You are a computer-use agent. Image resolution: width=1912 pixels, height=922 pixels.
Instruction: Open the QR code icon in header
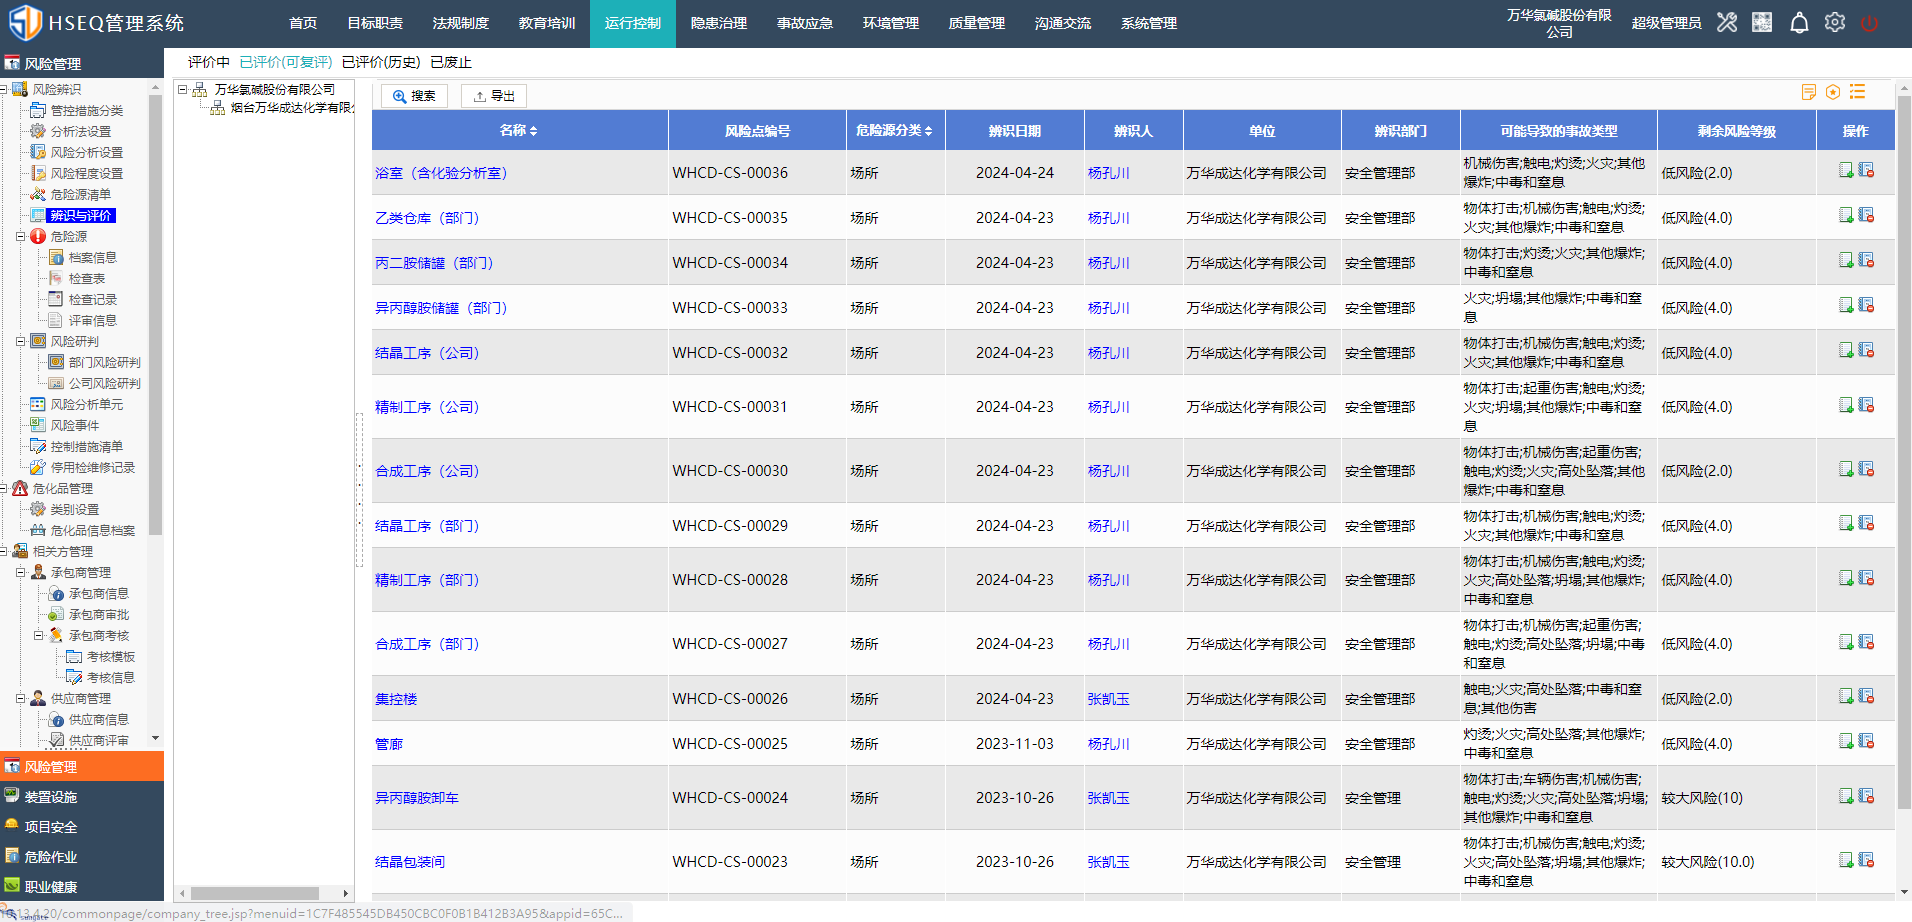pyautogui.click(x=1762, y=22)
